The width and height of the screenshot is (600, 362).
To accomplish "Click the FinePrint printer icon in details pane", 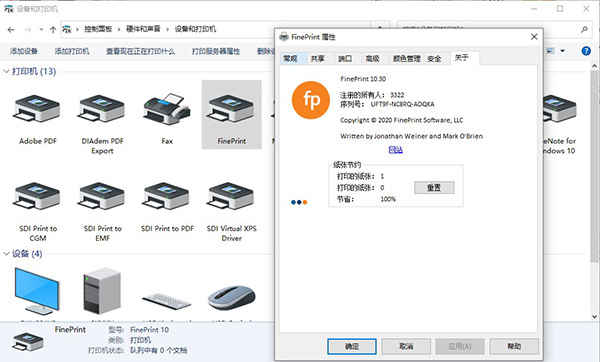I will click(27, 342).
